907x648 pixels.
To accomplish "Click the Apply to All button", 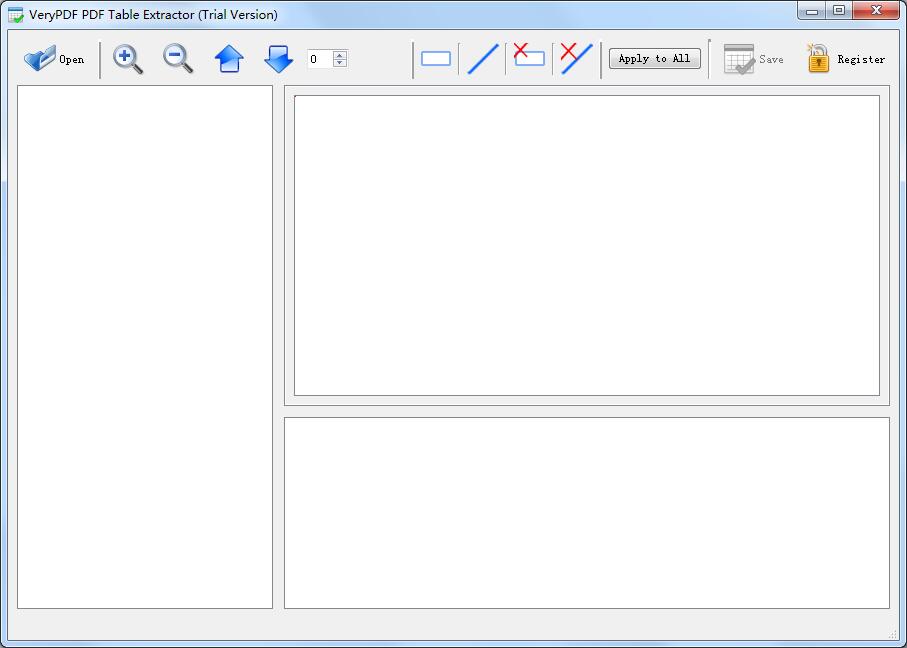I will pos(654,58).
